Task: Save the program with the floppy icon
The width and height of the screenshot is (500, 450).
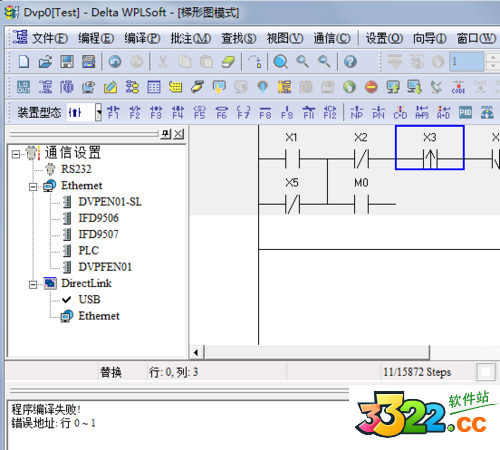Action: 67,62
